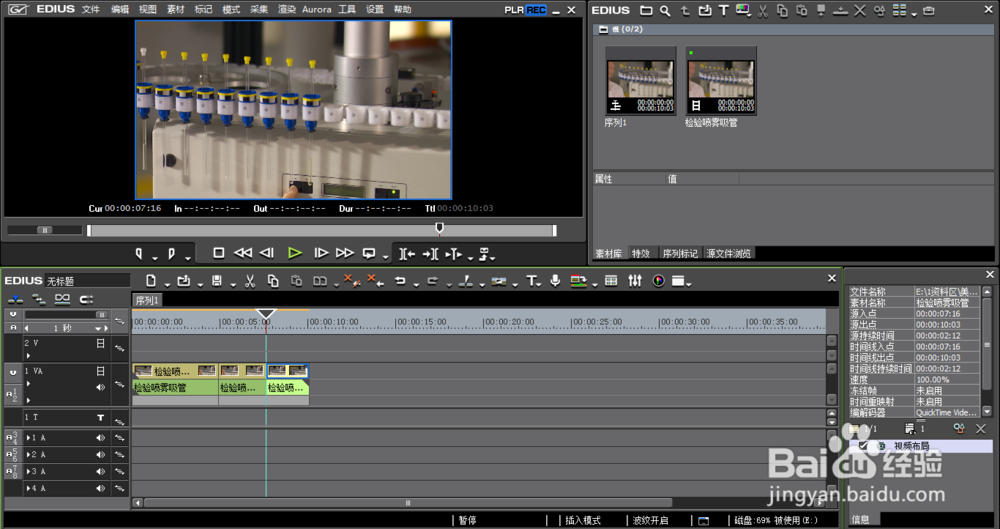Open new folder icon in bin toolbar
This screenshot has height=529, width=1000.
point(646,10)
